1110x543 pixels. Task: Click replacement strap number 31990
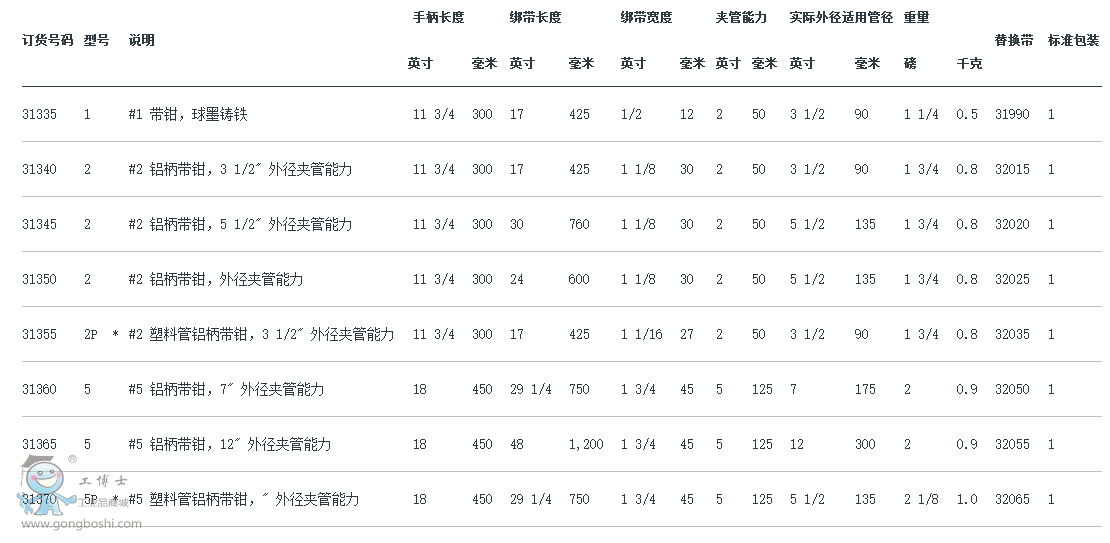click(x=1012, y=114)
